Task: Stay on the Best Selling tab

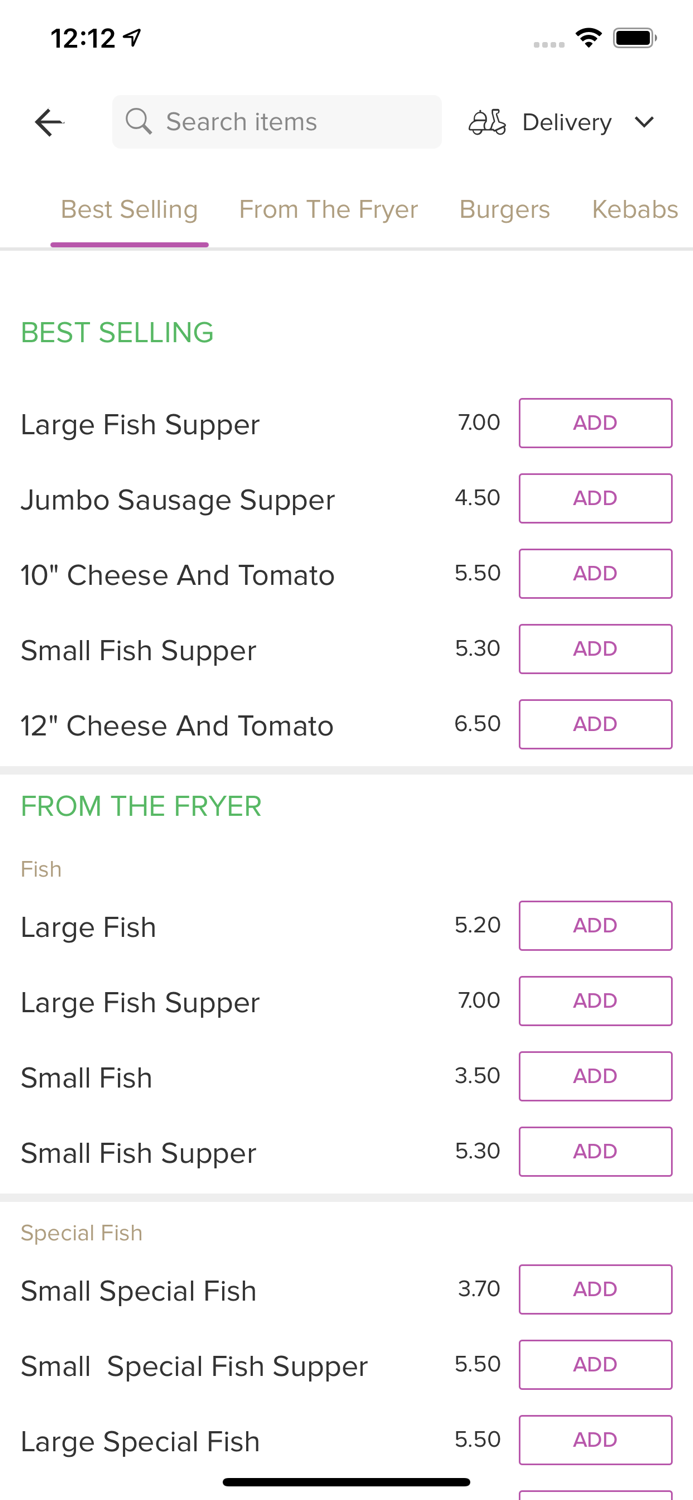Action: click(x=129, y=209)
